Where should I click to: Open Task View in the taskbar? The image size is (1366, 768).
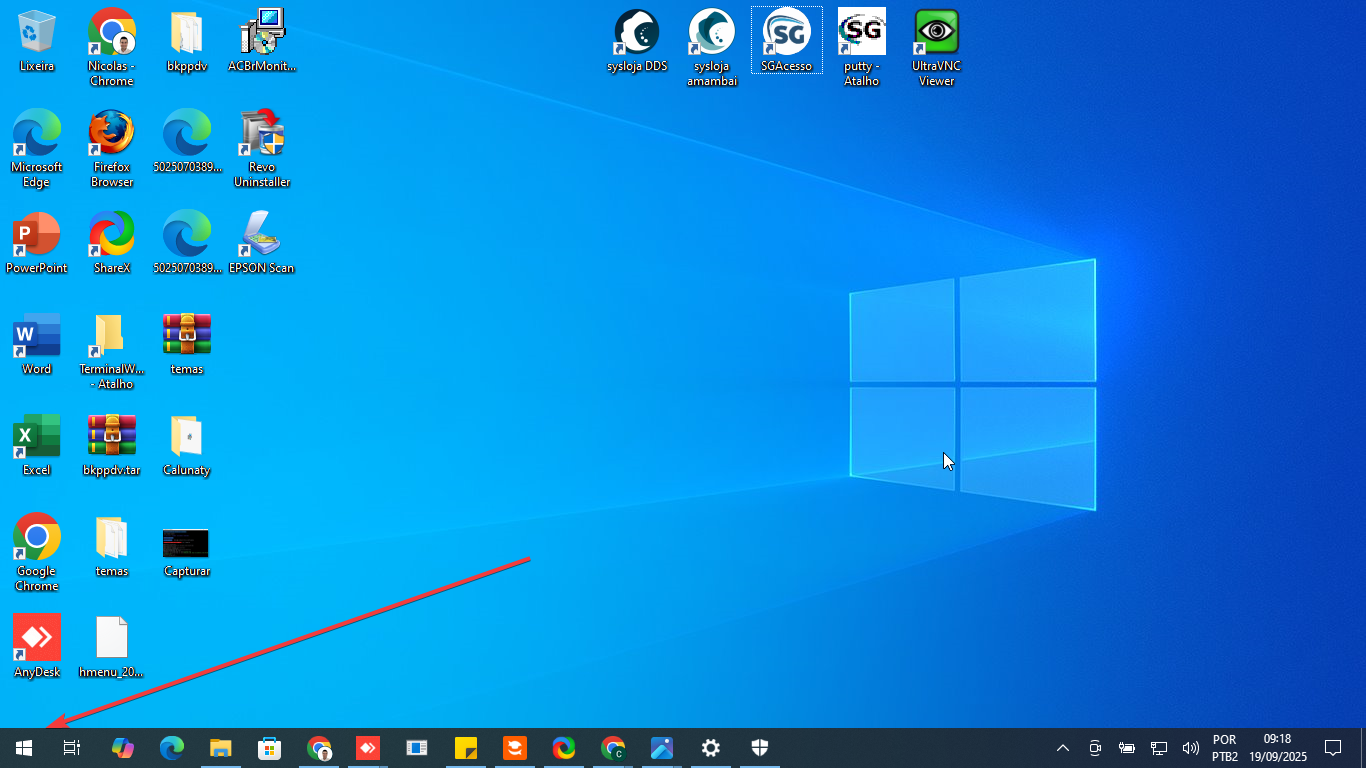point(72,748)
